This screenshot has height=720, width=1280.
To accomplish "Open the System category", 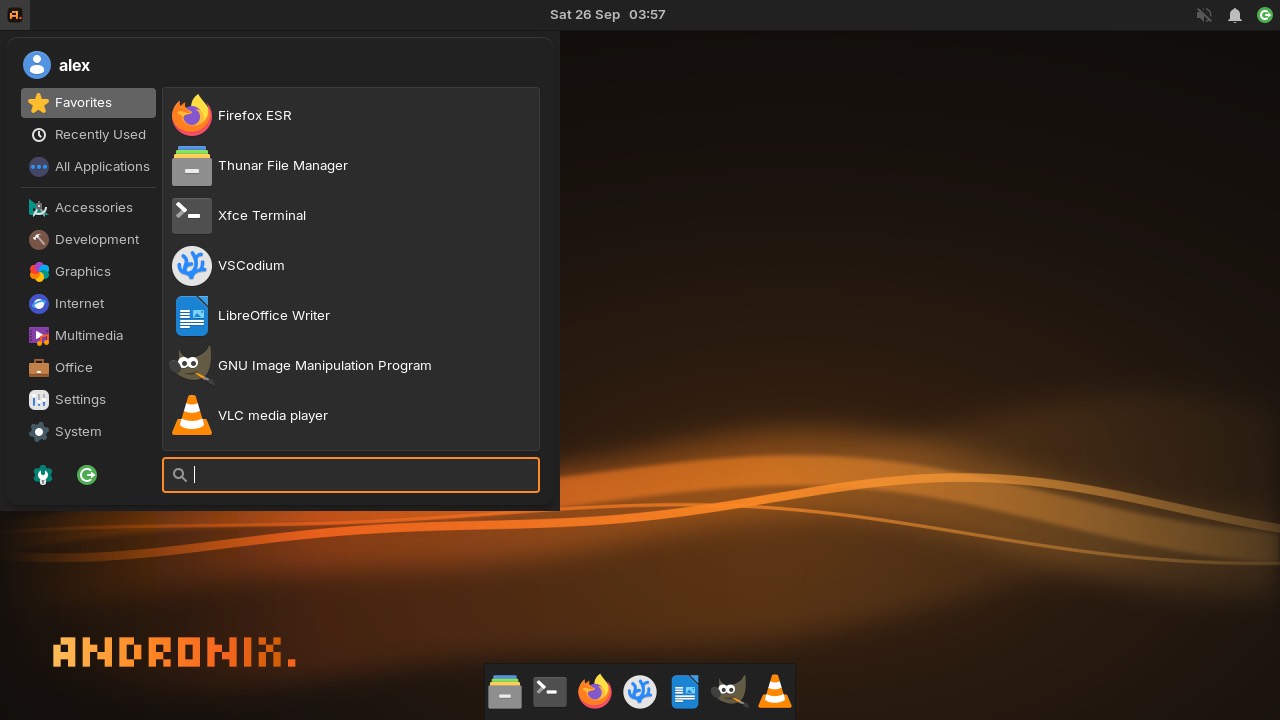I will (88, 431).
